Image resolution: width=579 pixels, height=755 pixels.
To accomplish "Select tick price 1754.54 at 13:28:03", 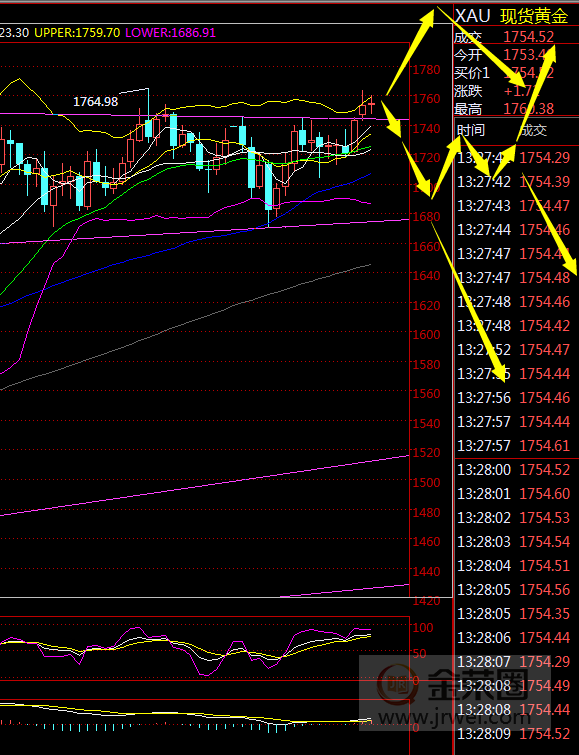I will (545, 542).
